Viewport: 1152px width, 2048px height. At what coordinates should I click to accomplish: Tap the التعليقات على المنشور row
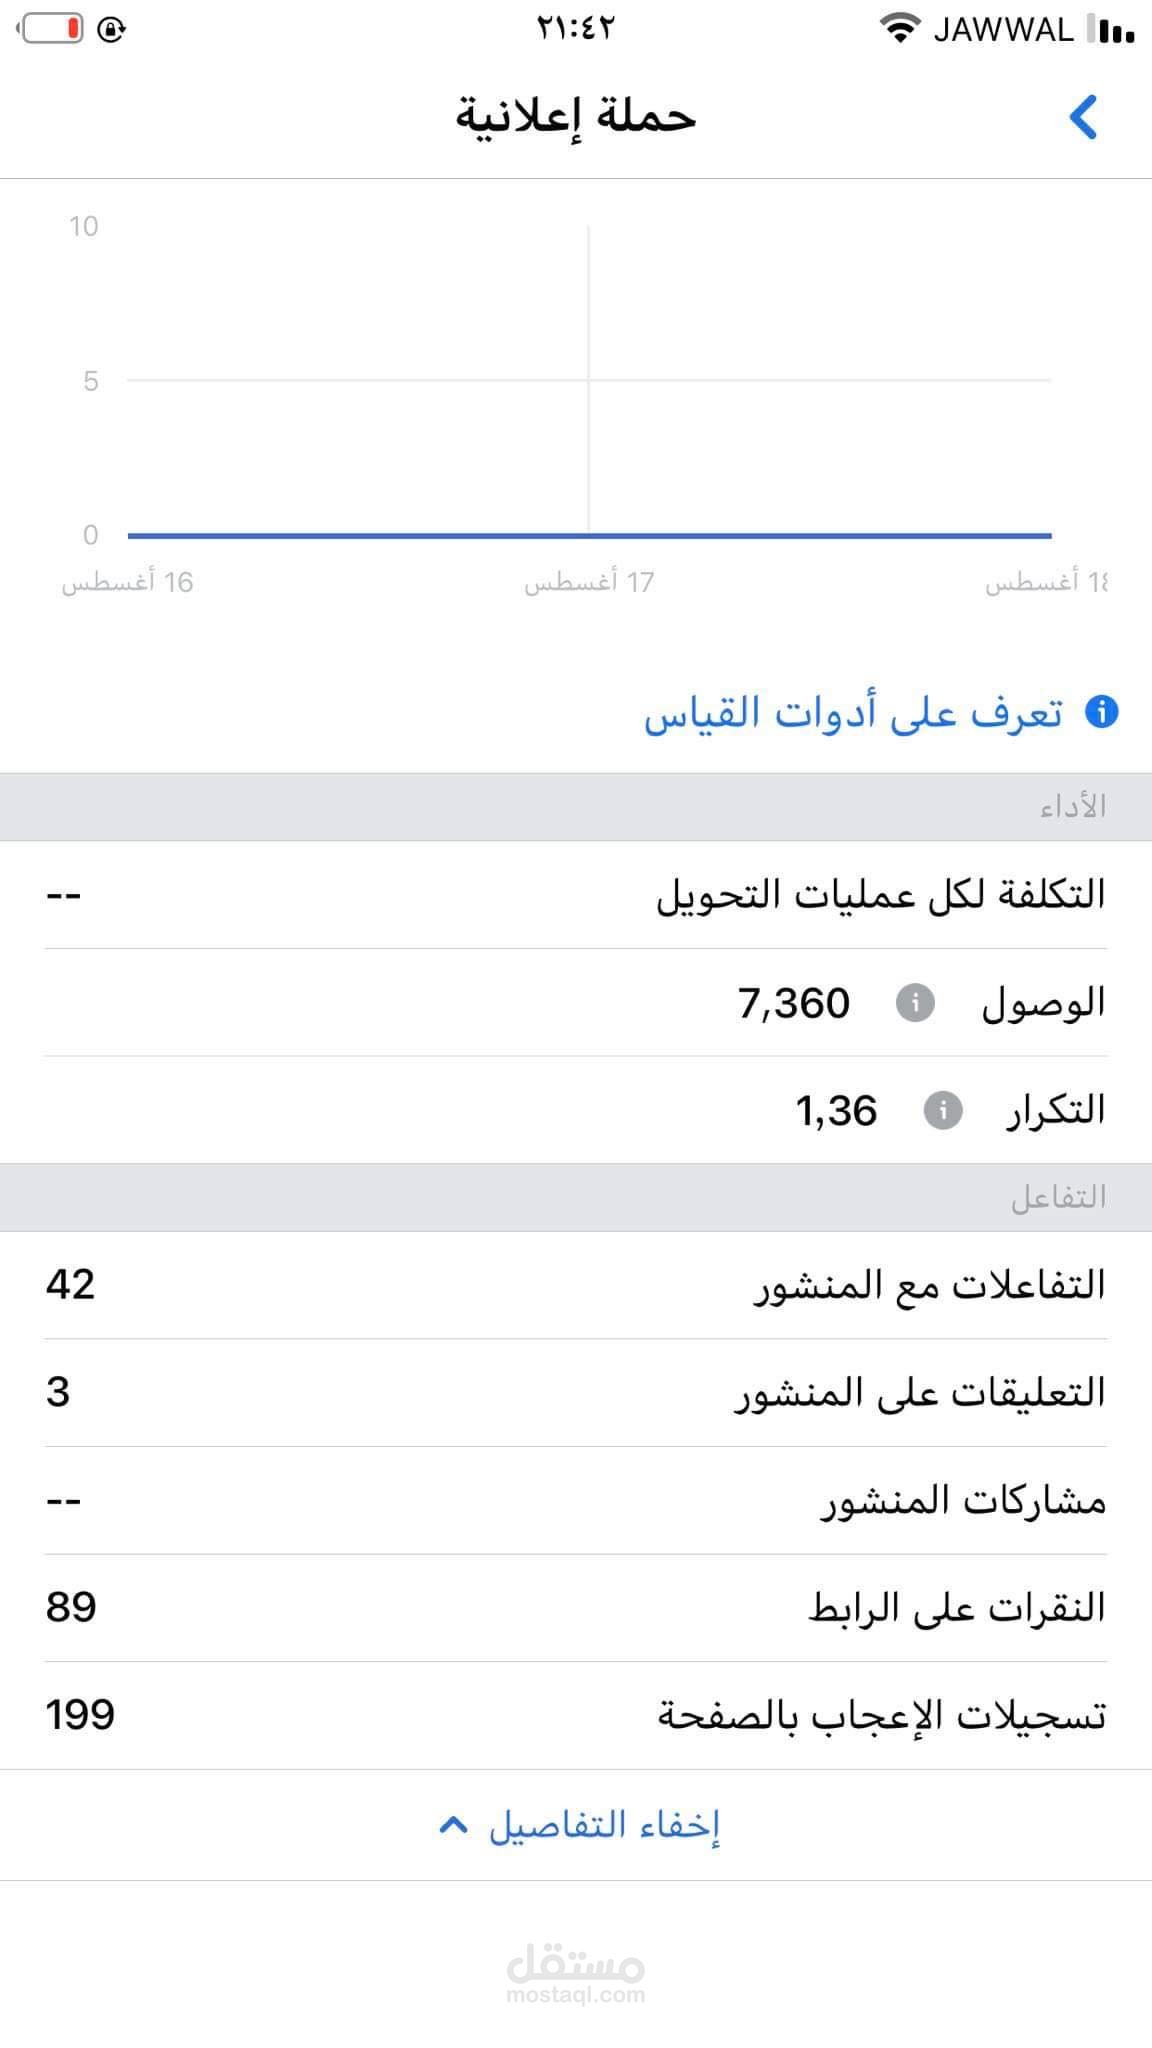[576, 1393]
